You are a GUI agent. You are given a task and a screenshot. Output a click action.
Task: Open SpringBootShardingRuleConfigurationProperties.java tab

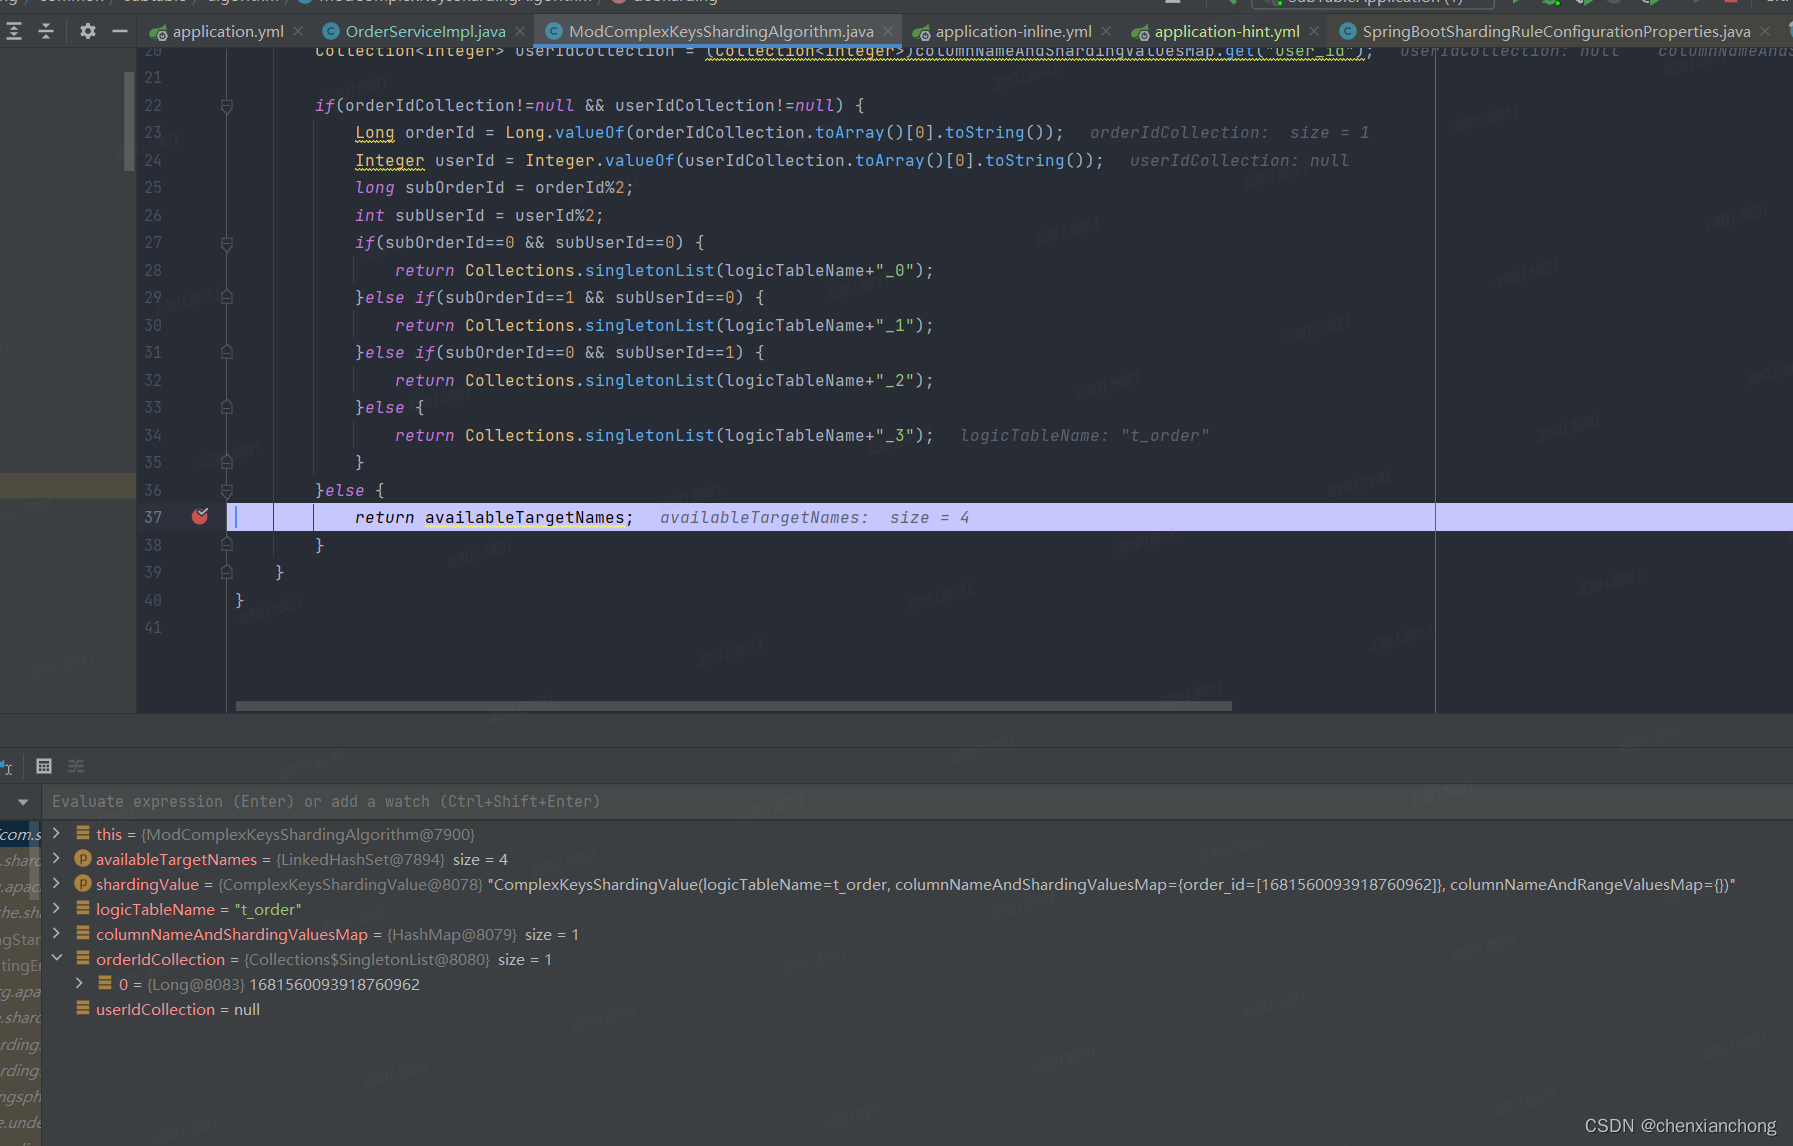point(1556,32)
